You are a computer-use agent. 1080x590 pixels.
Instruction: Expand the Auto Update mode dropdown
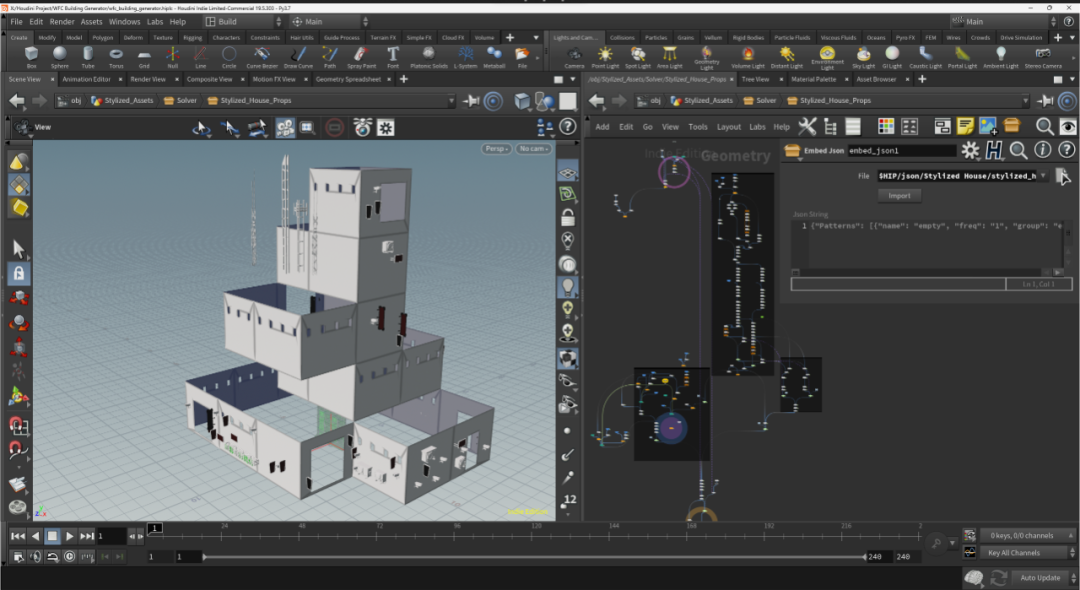coord(1041,578)
